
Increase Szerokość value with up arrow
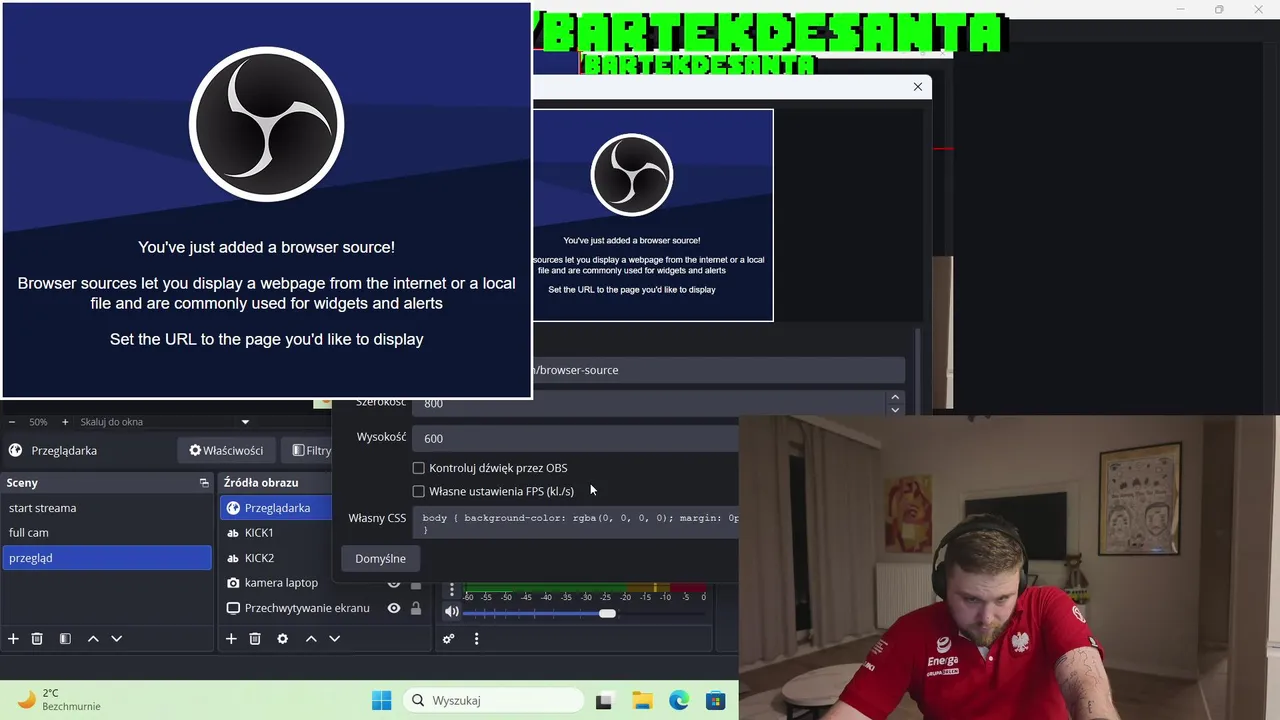click(x=895, y=397)
